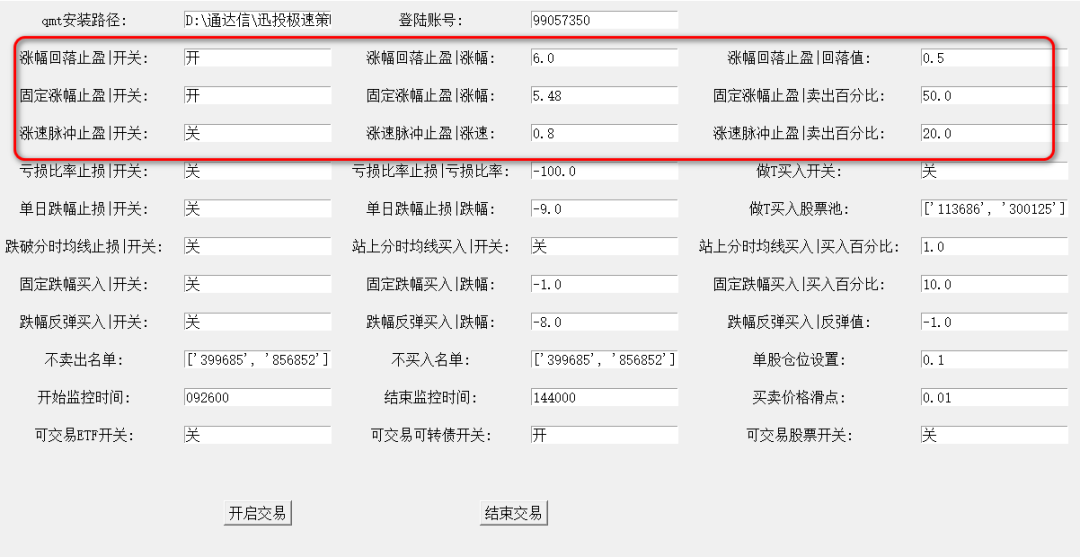This screenshot has height=557, width=1080.
Task: Edit the 买卖价格滑点 field 0.01
Action: 994,397
